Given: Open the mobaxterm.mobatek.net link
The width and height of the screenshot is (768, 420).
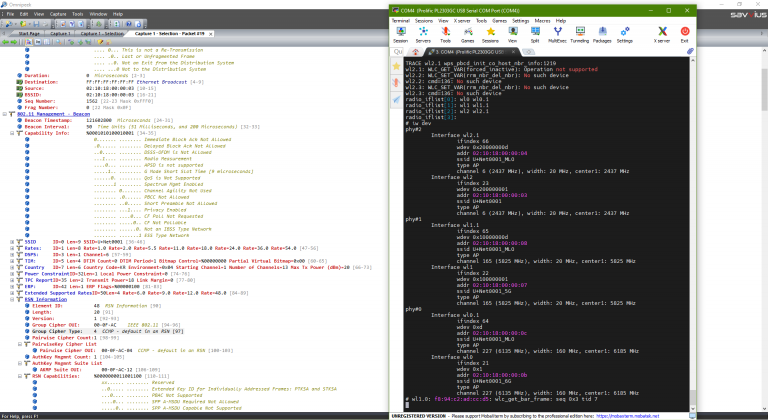Looking at the screenshot, I should pos(627,416).
